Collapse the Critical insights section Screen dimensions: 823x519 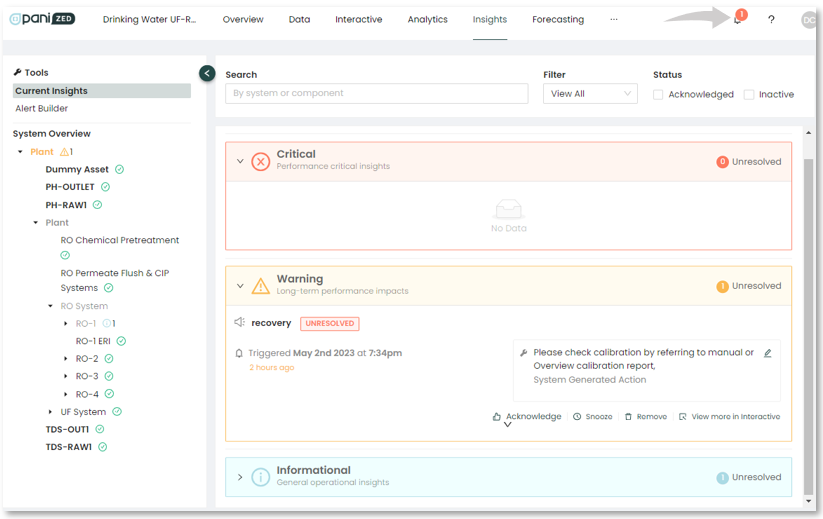240,161
